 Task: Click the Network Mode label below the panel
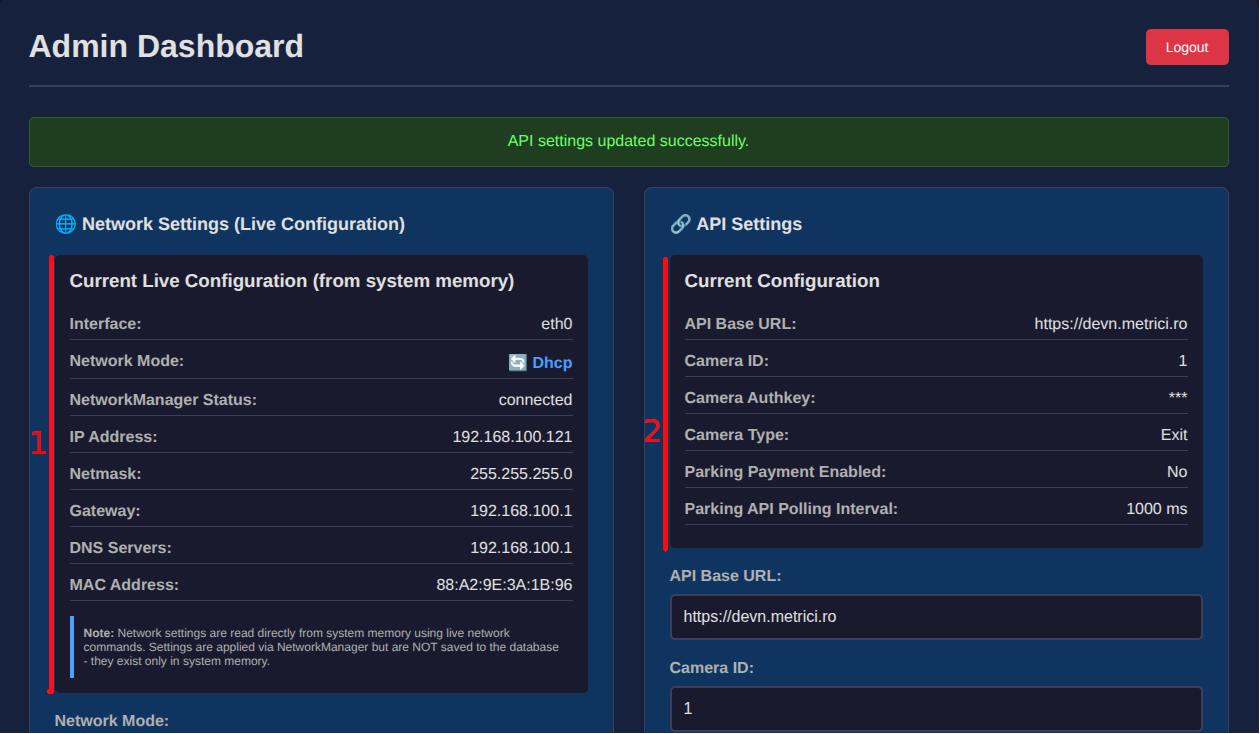tap(112, 721)
